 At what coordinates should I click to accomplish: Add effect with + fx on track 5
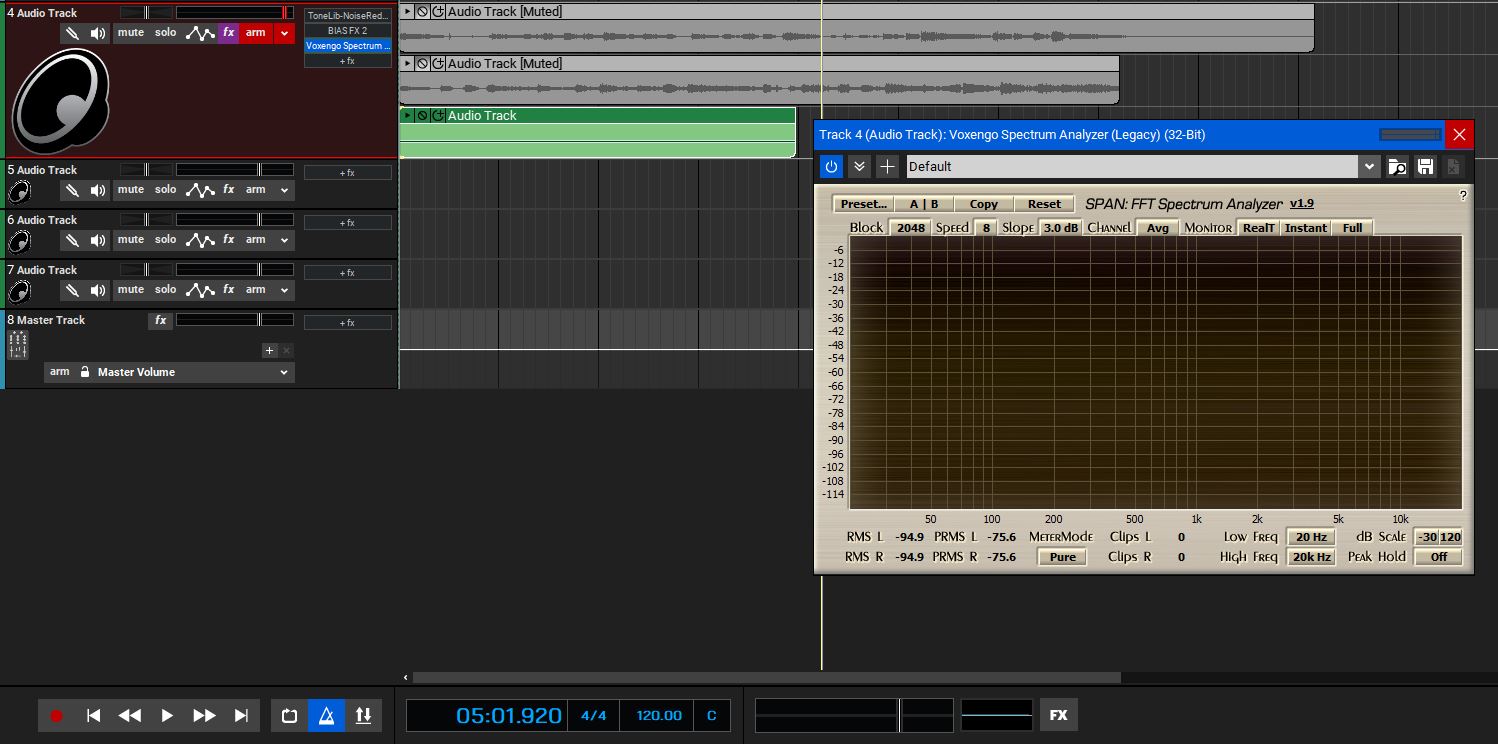coord(348,173)
